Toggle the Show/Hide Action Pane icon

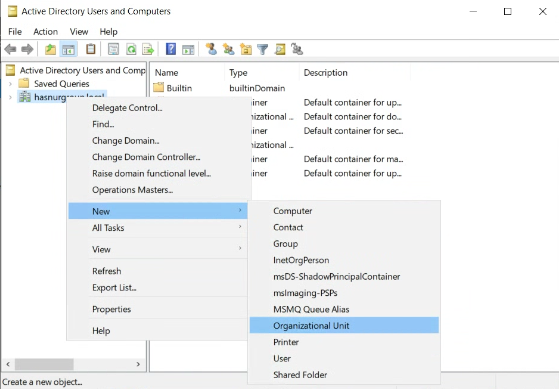(188, 50)
